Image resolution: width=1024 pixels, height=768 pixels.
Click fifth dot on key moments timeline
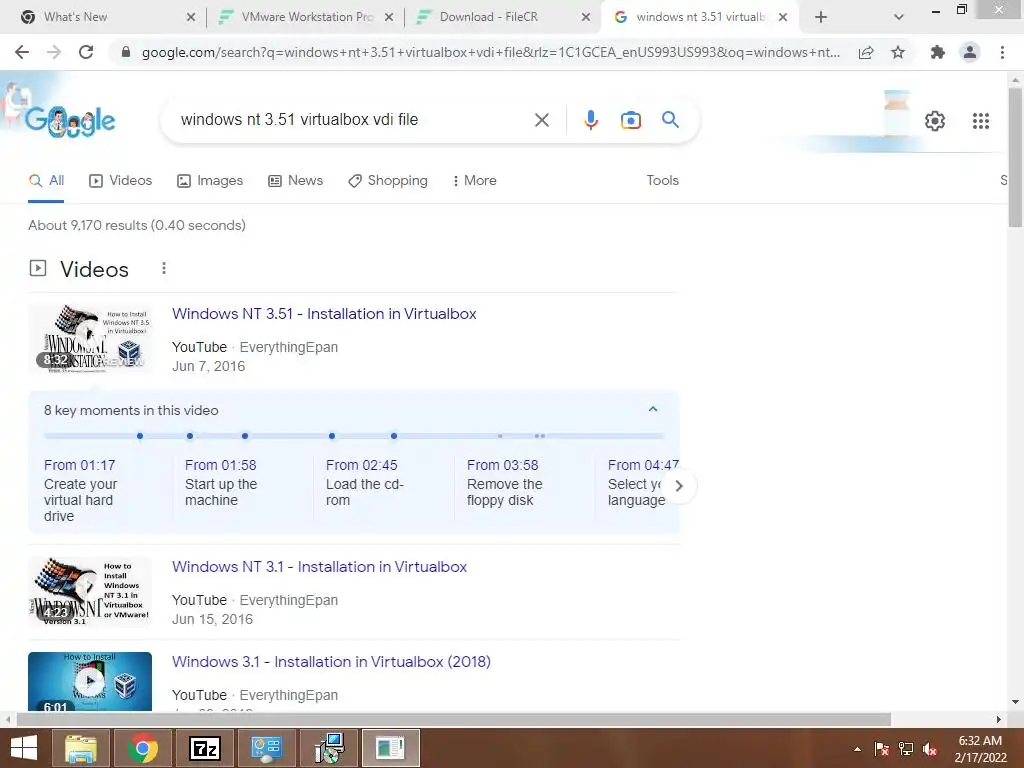tap(394, 436)
